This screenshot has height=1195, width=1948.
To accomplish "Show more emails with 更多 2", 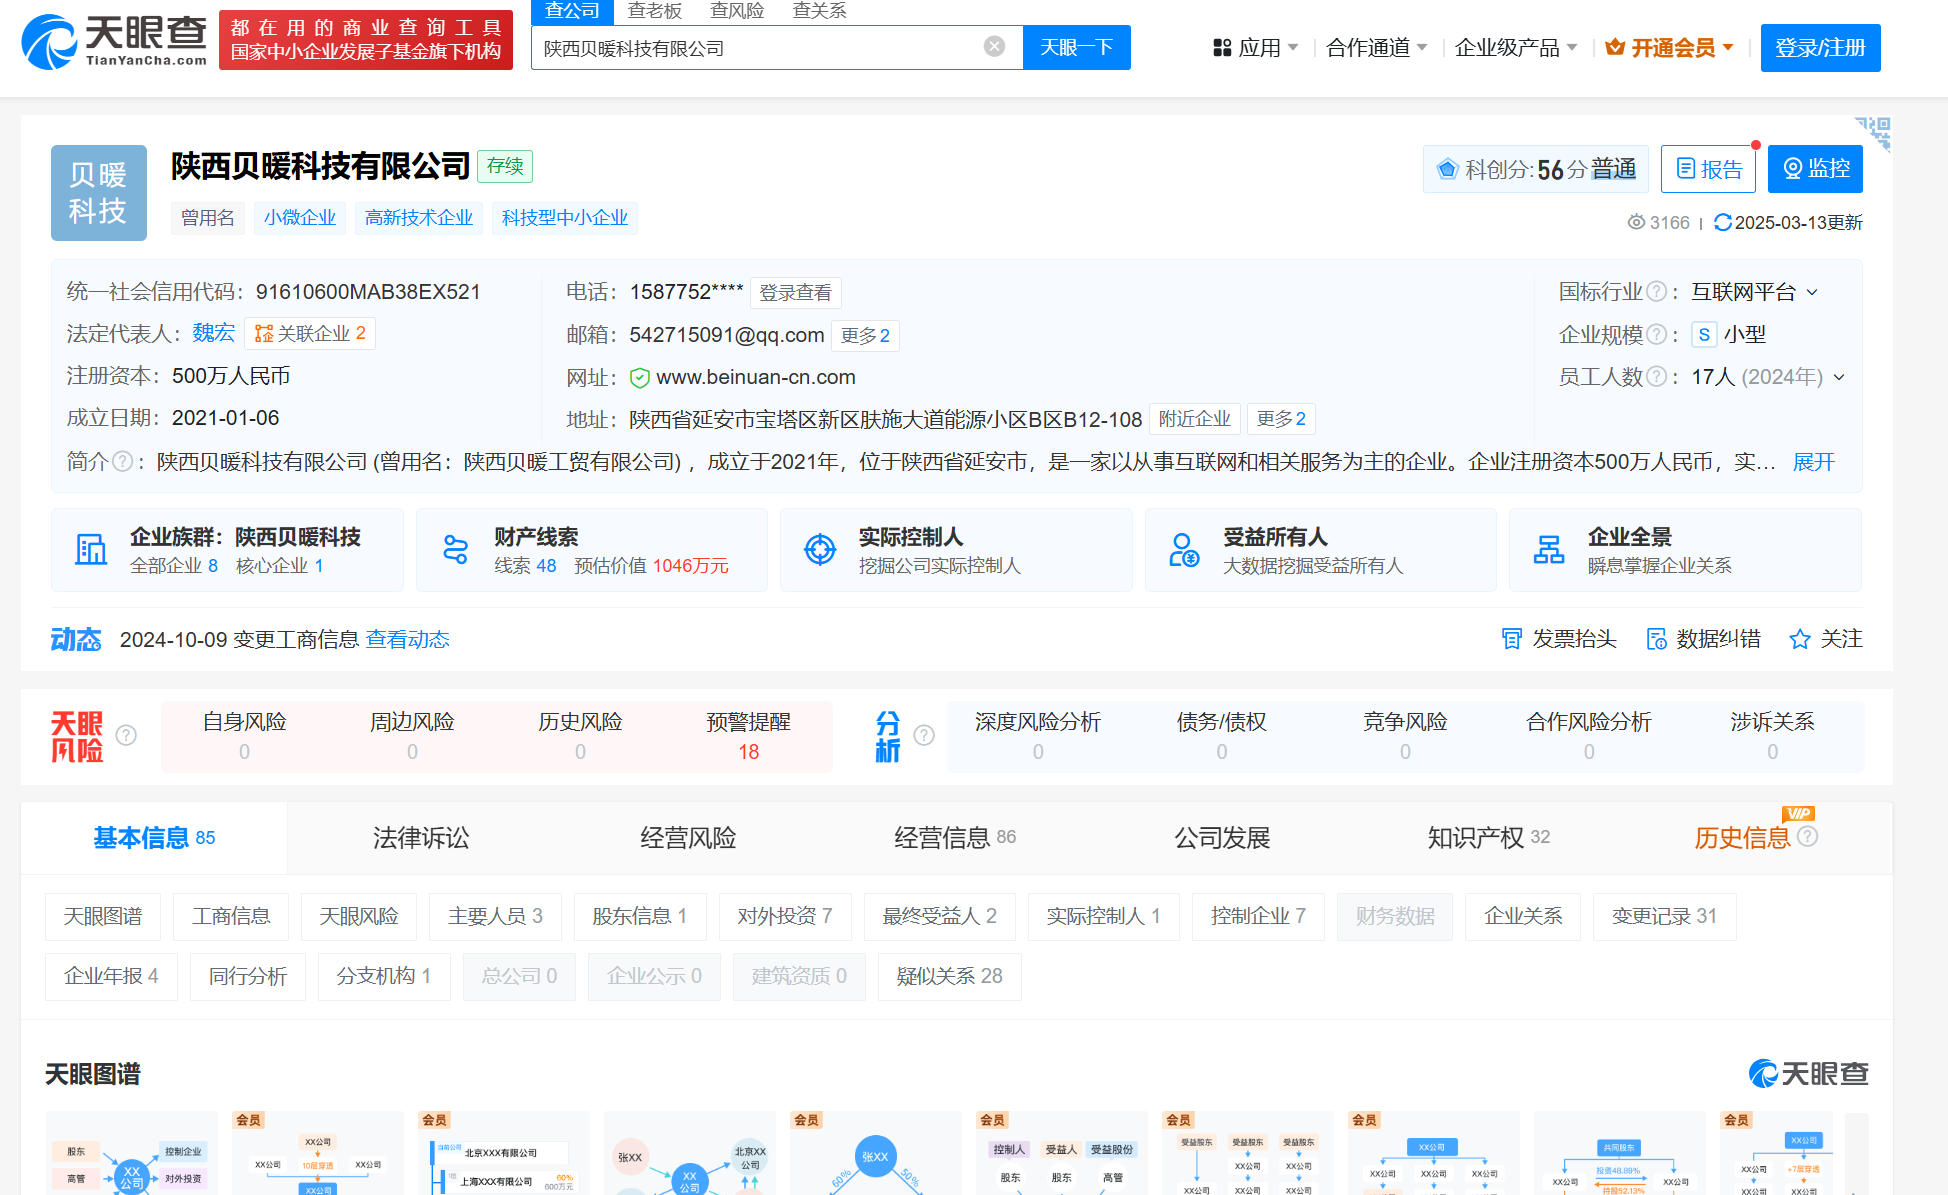I will [865, 336].
